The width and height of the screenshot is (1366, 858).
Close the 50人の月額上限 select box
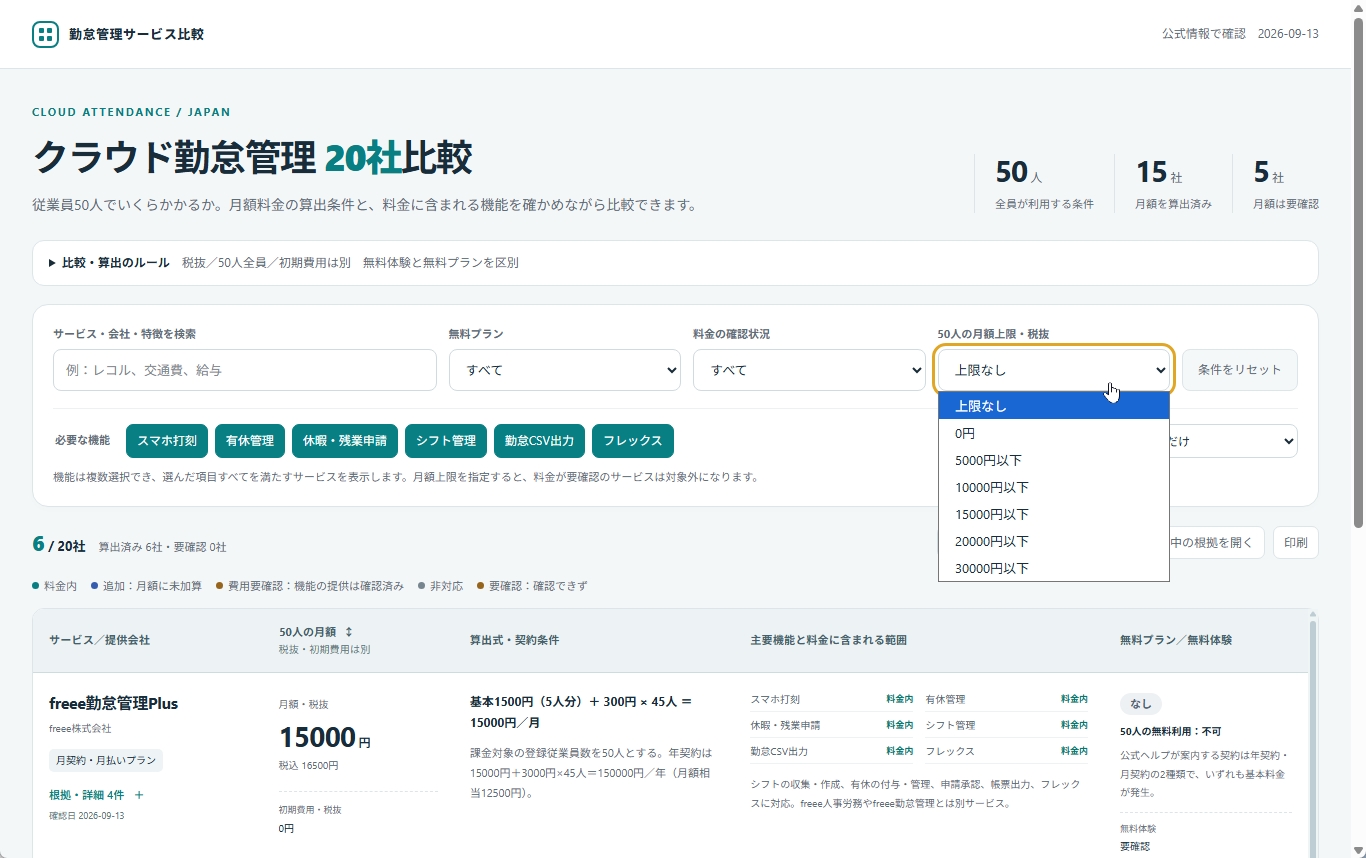(x=1054, y=370)
